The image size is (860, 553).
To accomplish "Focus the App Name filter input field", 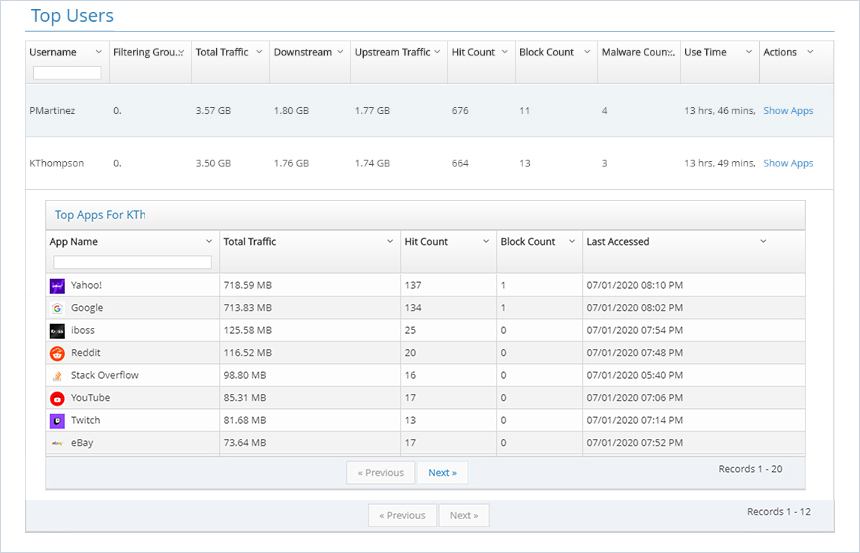I will tap(132, 262).
